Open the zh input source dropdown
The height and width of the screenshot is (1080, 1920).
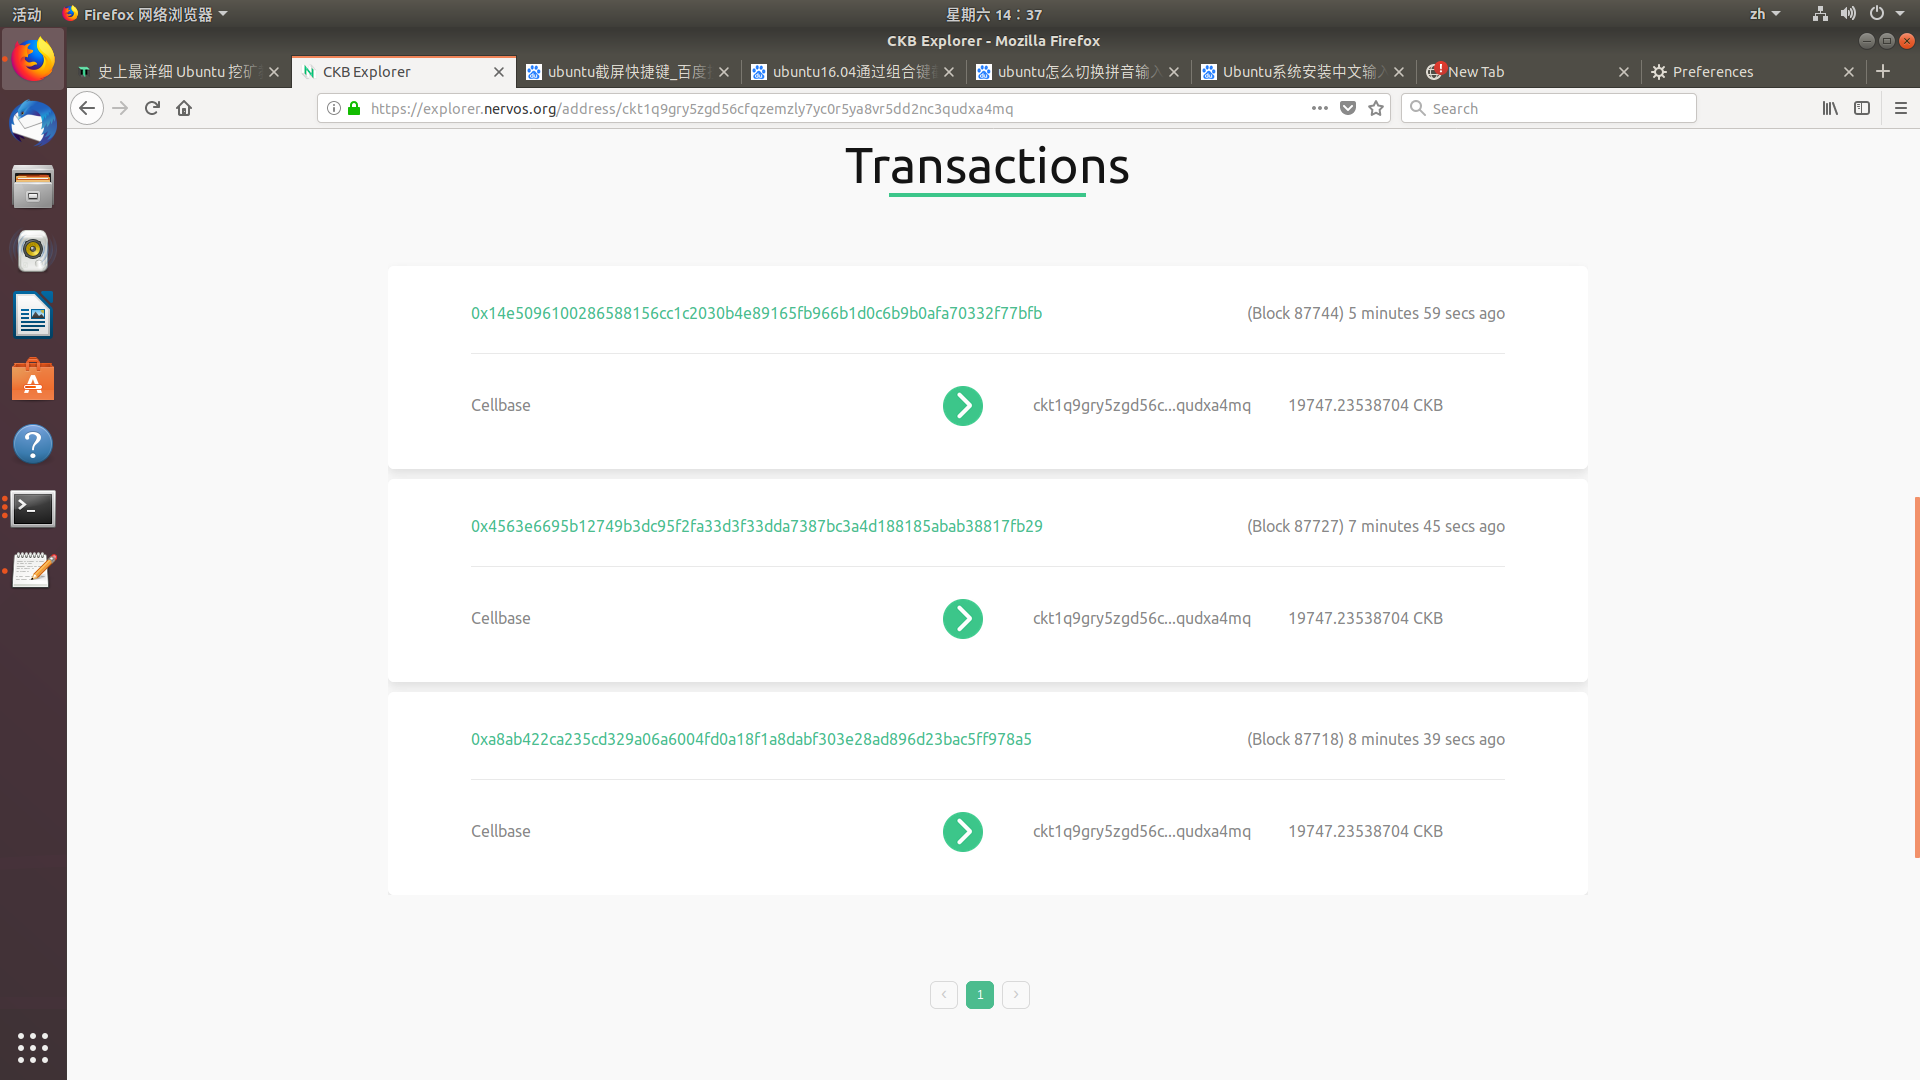pyautogui.click(x=1765, y=14)
